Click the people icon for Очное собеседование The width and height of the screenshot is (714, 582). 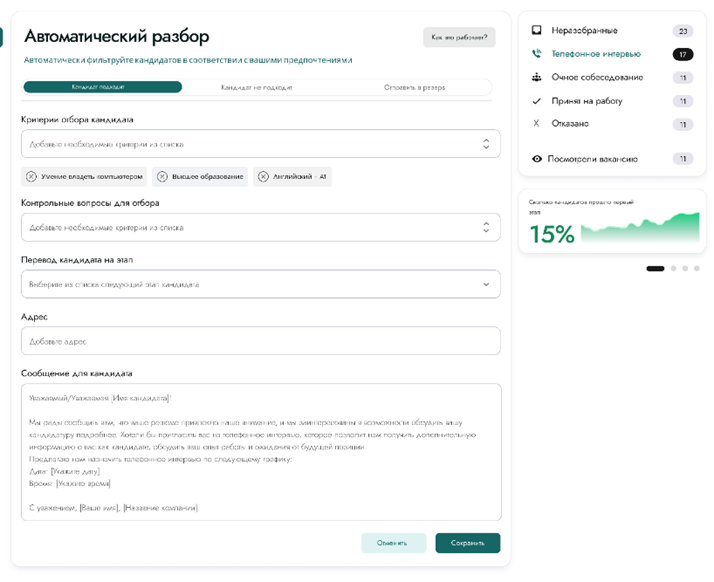[x=537, y=77]
